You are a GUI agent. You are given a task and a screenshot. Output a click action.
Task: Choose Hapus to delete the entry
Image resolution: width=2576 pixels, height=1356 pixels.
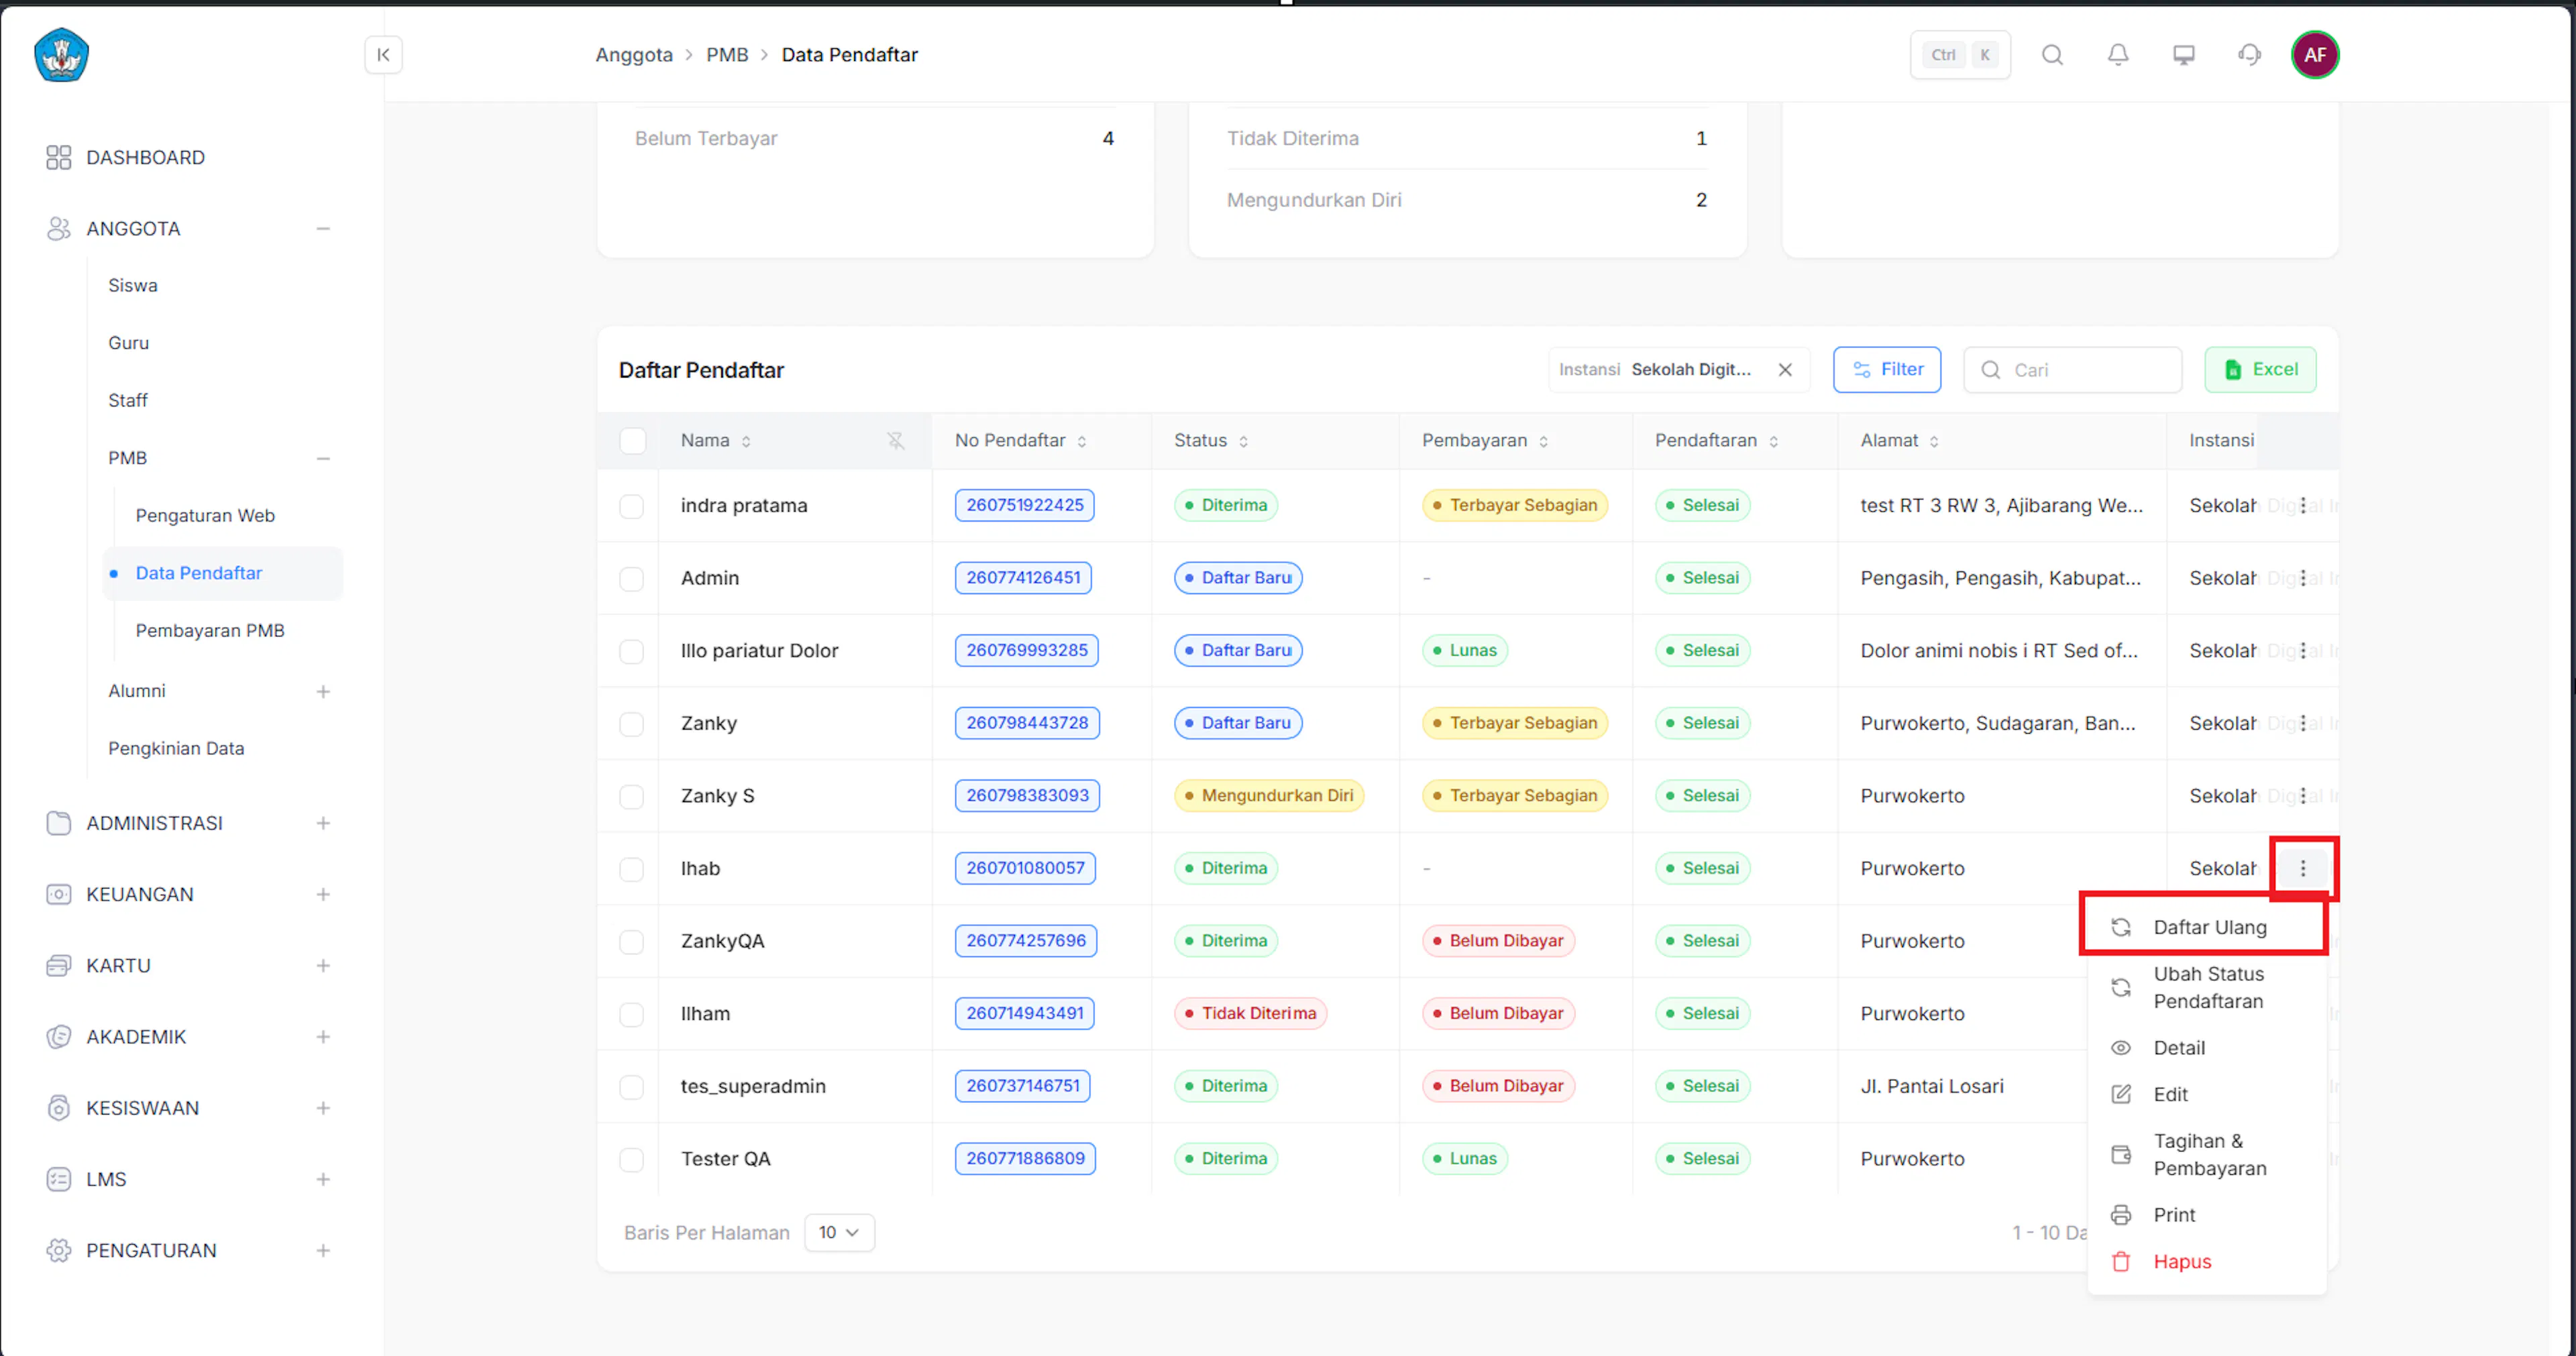click(2206, 1262)
